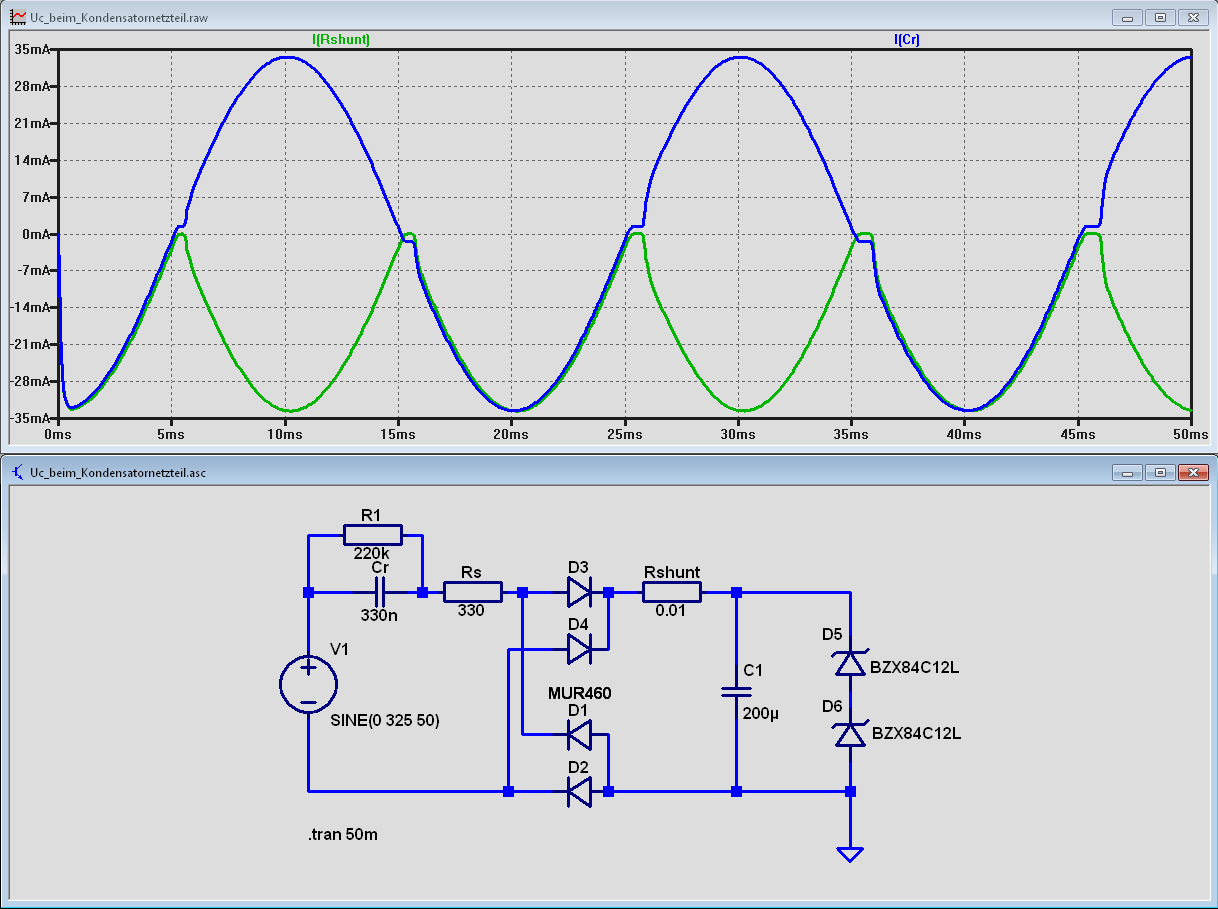Image resolution: width=1218 pixels, height=909 pixels.
Task: Select capacitor C1 symbol
Action: pos(736,691)
